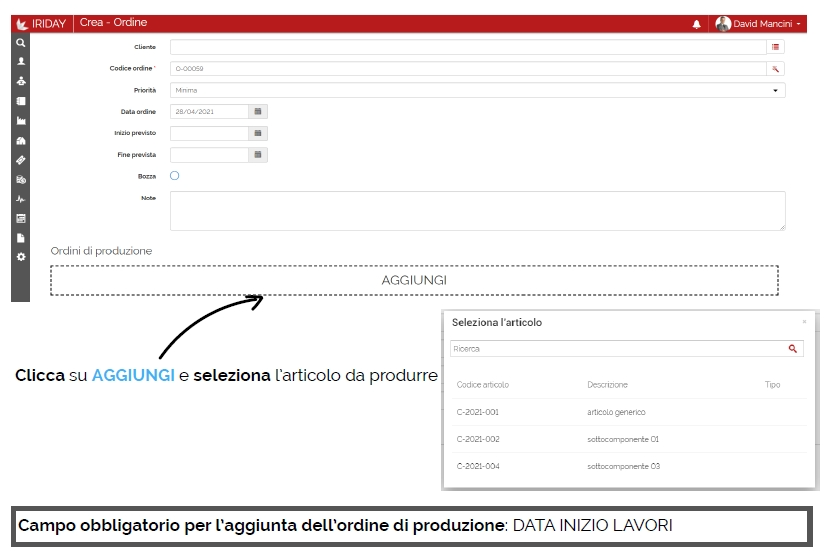Open the David Mancini user menu
Image resolution: width=828 pixels, height=552 pixels.
click(x=759, y=24)
